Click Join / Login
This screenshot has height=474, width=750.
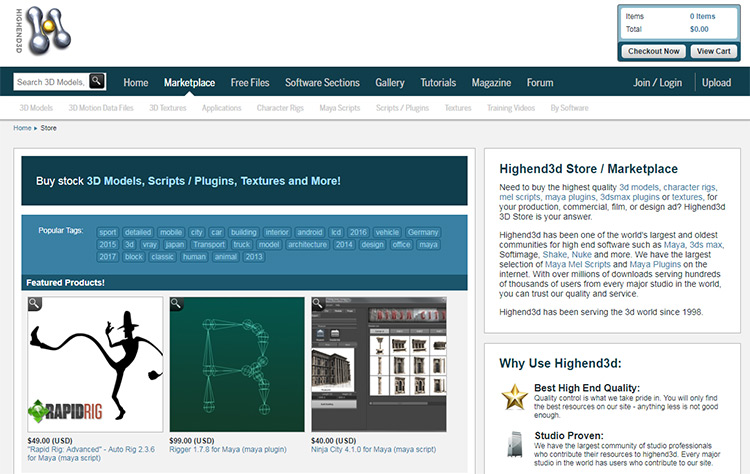658,83
